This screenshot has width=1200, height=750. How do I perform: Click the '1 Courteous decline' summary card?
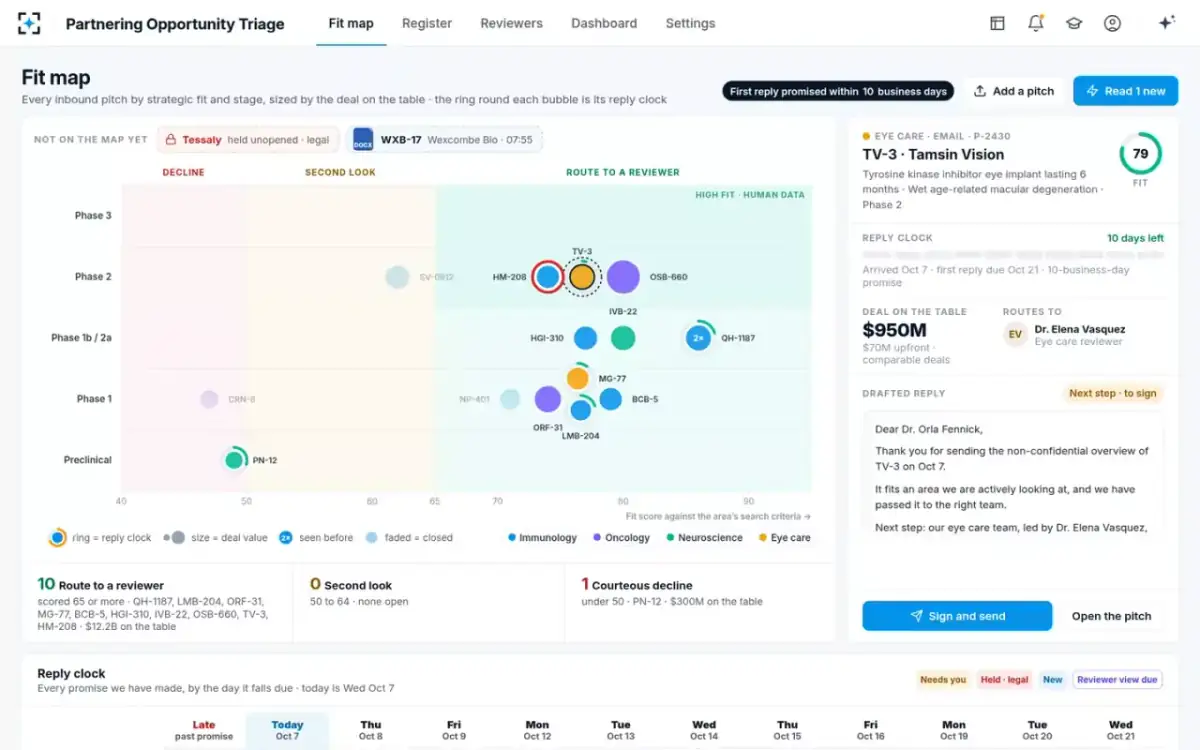[700, 603]
